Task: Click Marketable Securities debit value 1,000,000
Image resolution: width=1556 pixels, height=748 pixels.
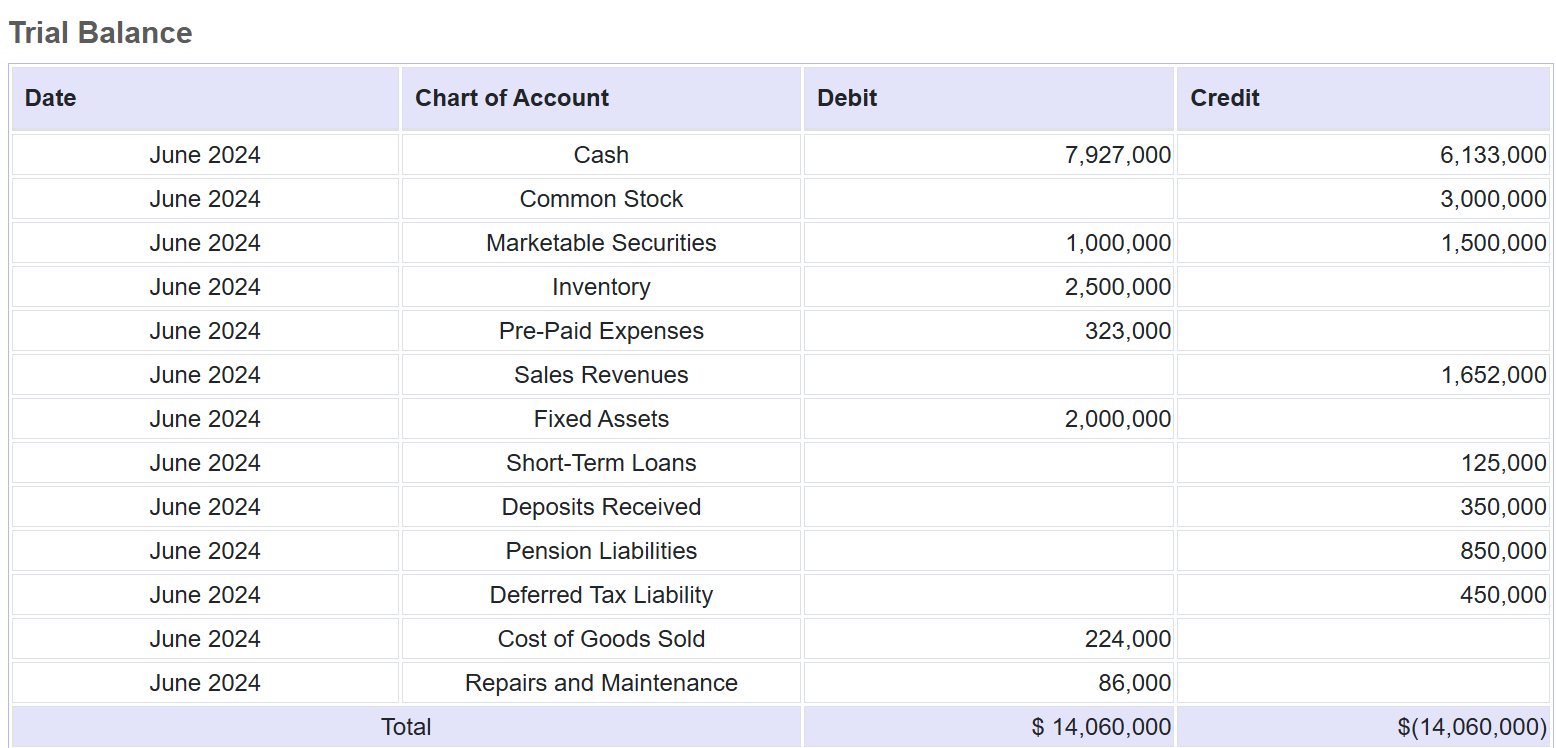Action: click(1118, 243)
